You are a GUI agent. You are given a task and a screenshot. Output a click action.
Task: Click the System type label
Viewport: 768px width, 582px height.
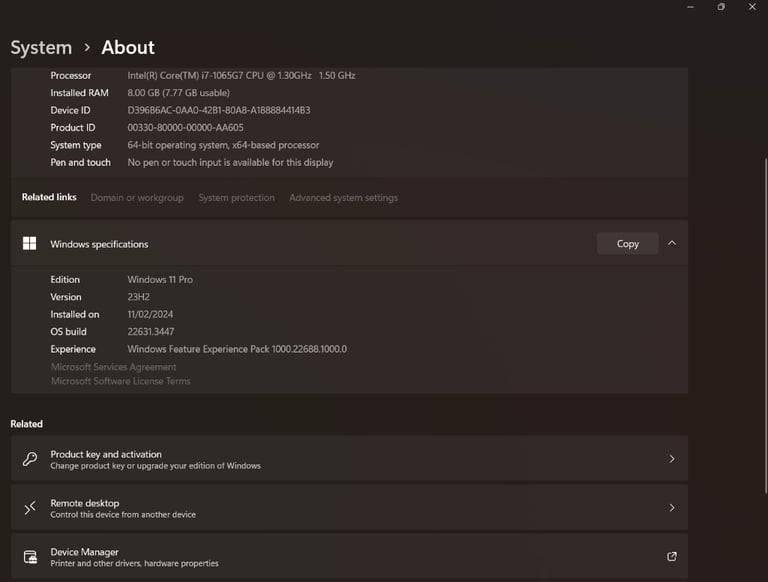pyautogui.click(x=76, y=145)
